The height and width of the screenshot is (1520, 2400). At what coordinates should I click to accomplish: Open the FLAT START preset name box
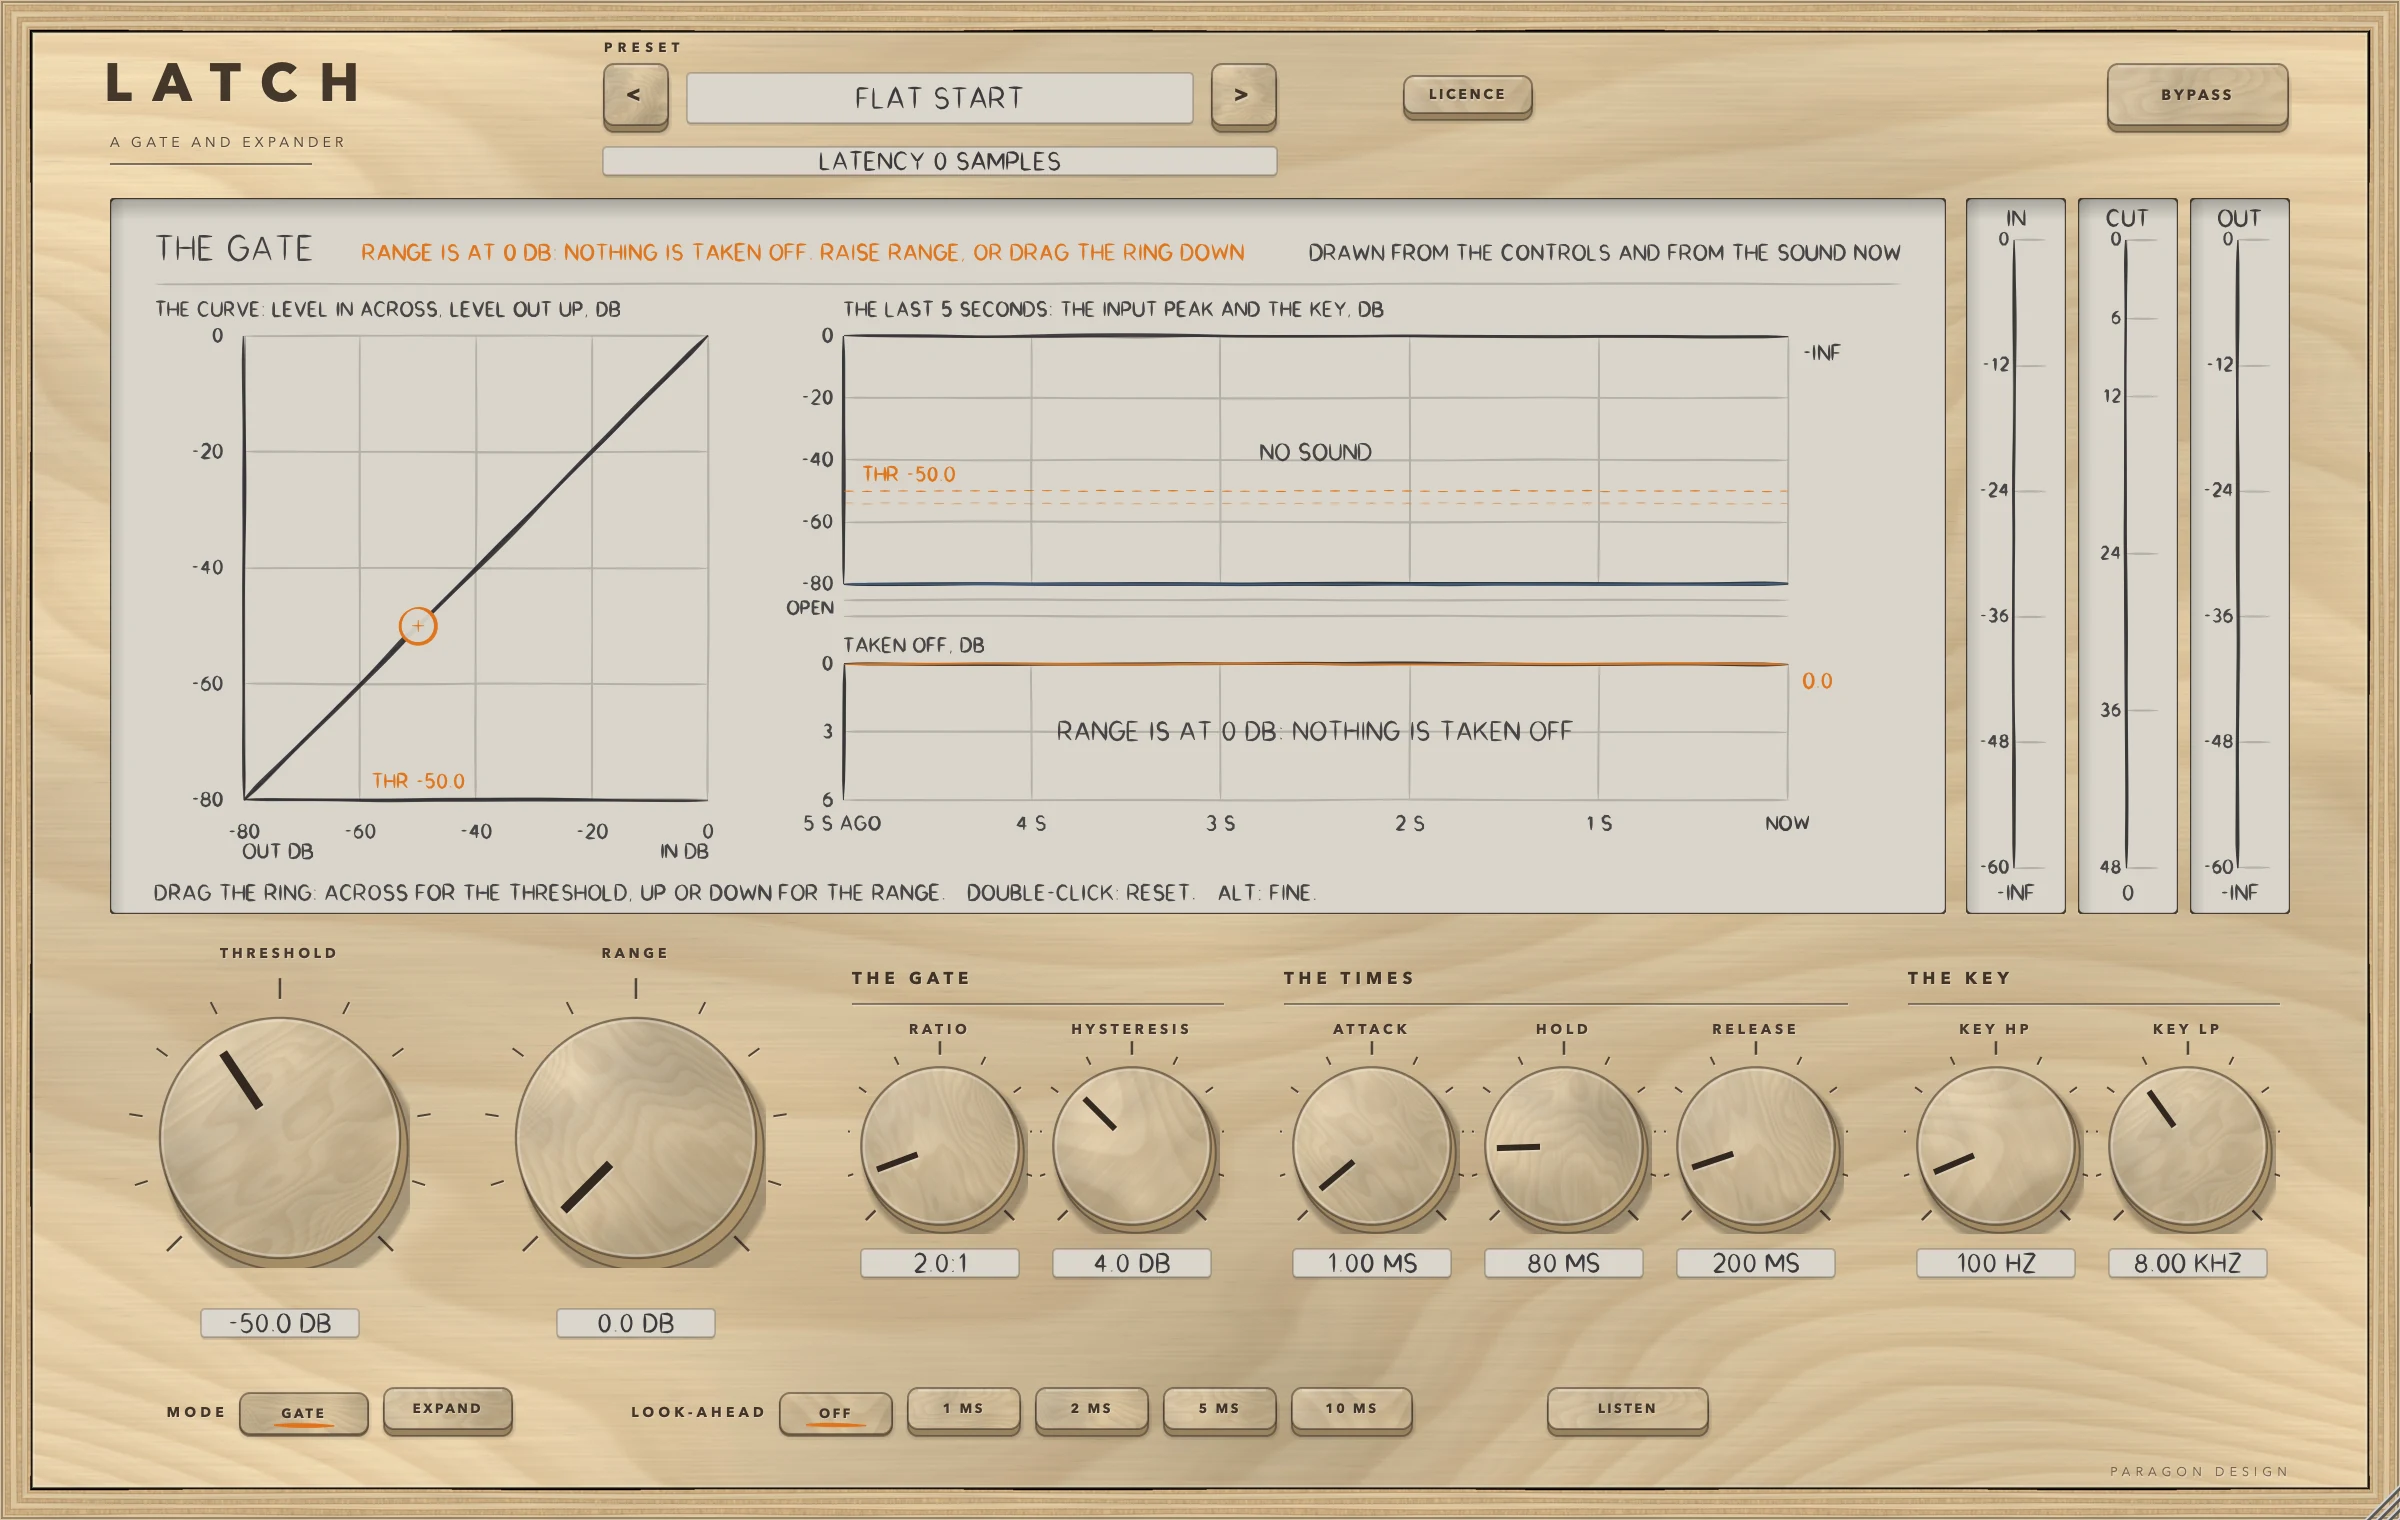point(939,98)
